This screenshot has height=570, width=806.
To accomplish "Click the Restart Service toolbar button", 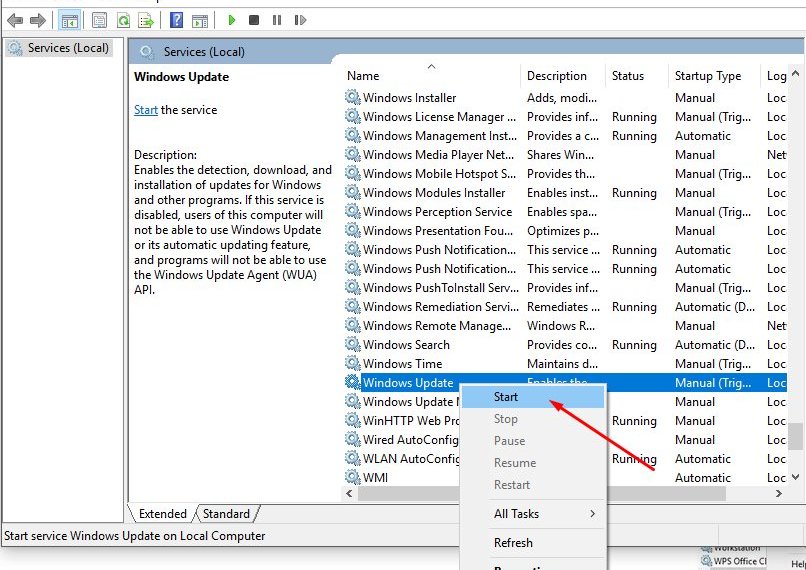I will click(x=300, y=20).
